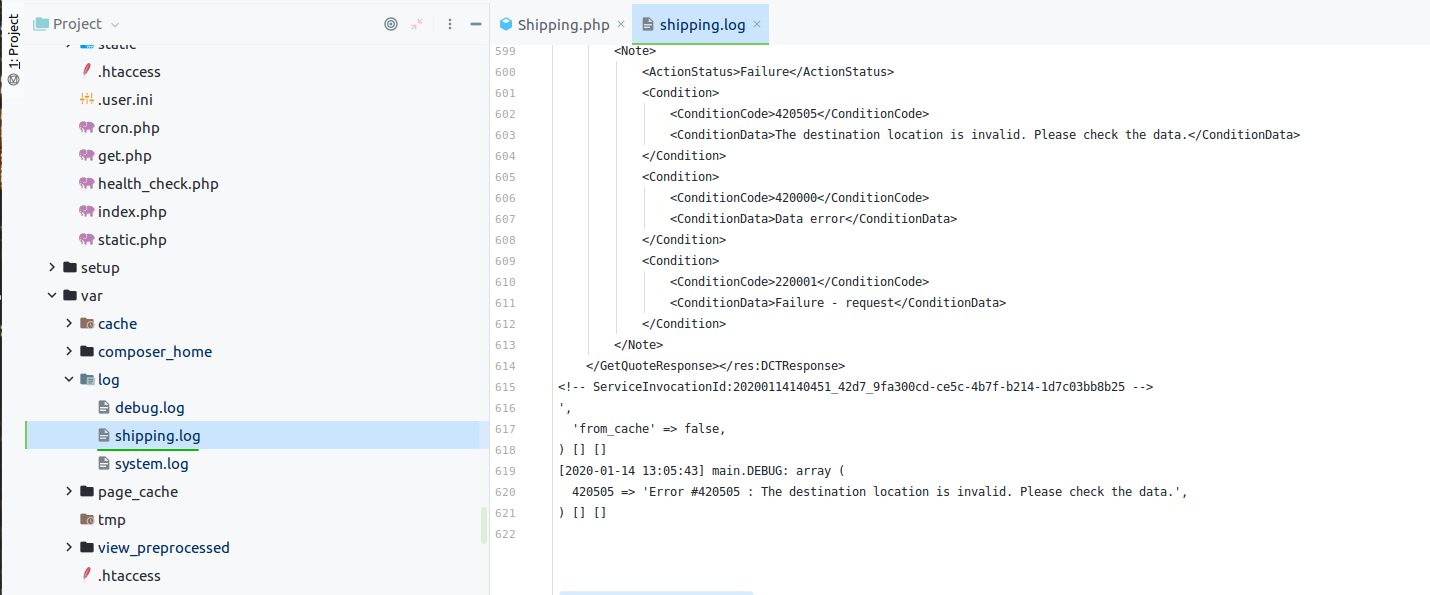Open the system.log file
This screenshot has width=1430, height=595.
[153, 463]
